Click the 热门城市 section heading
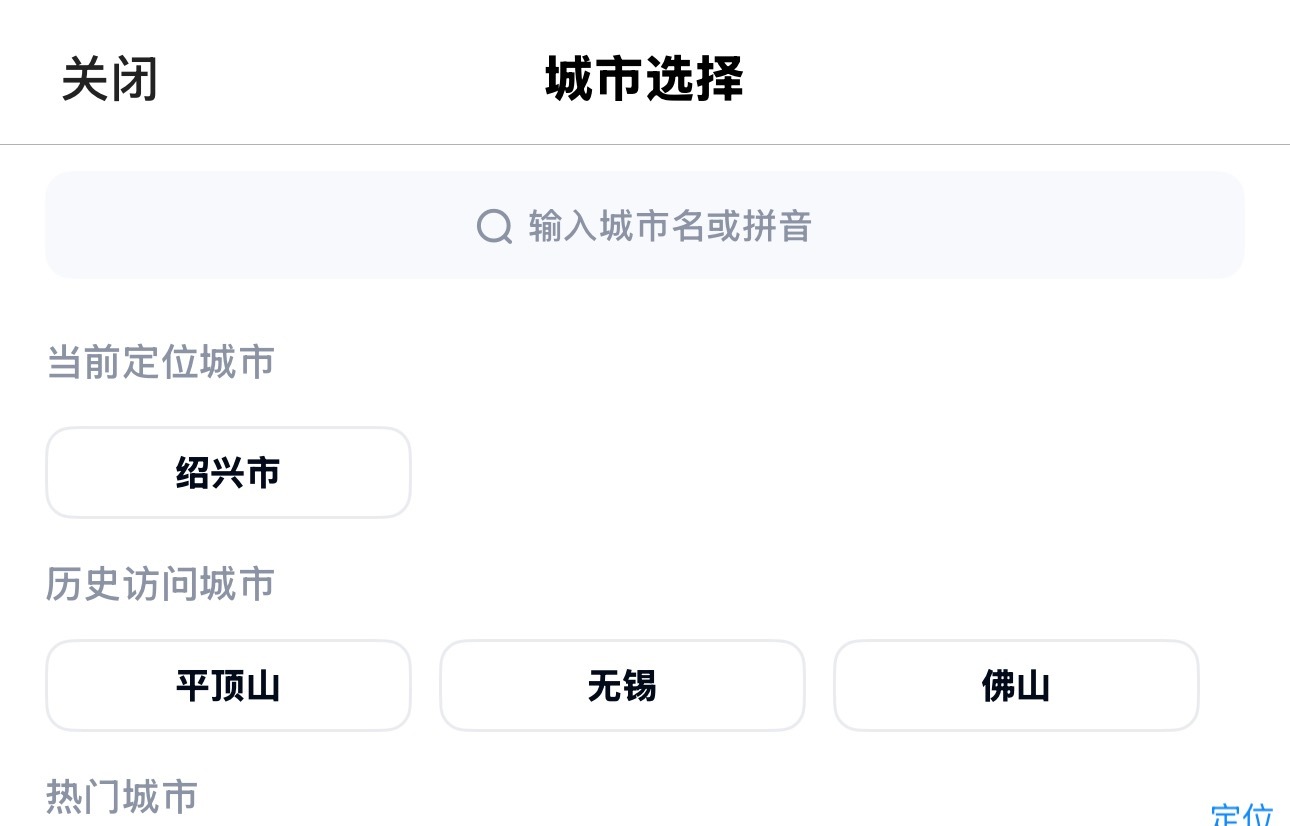This screenshot has width=1290, height=826. [x=122, y=797]
